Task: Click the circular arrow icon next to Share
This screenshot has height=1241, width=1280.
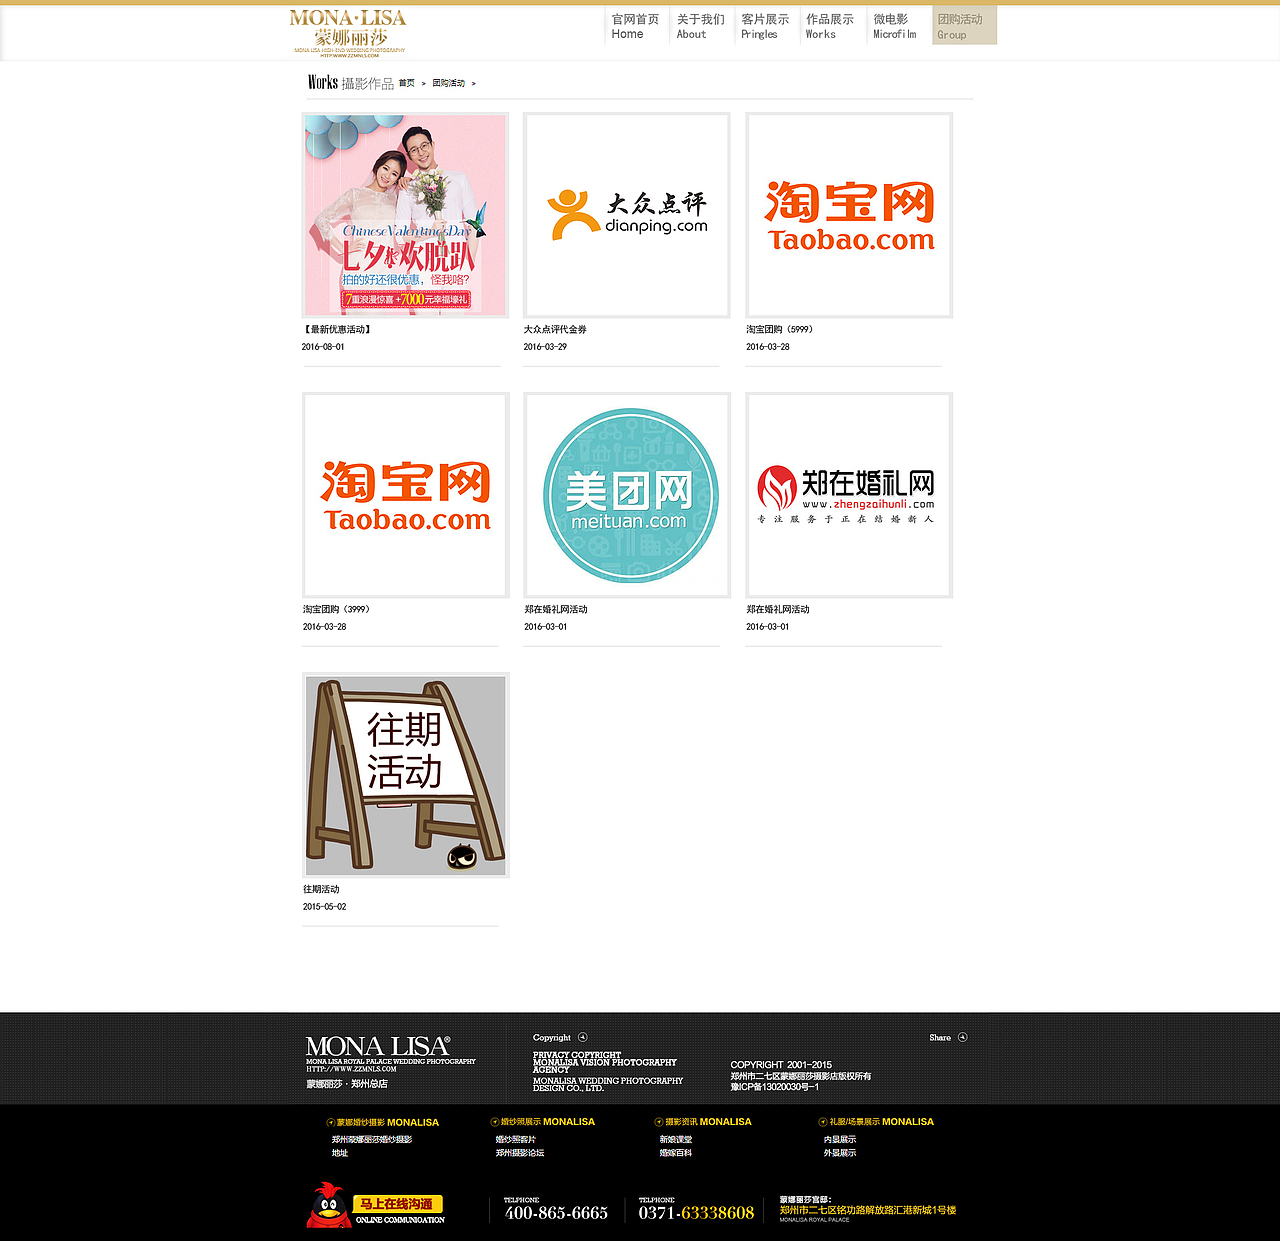Action: click(x=962, y=1037)
